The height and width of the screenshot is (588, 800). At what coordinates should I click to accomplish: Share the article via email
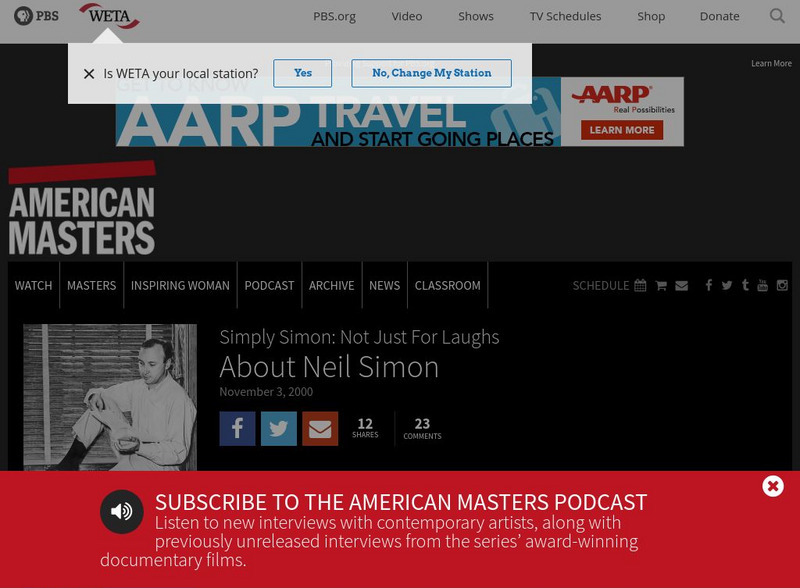point(319,429)
